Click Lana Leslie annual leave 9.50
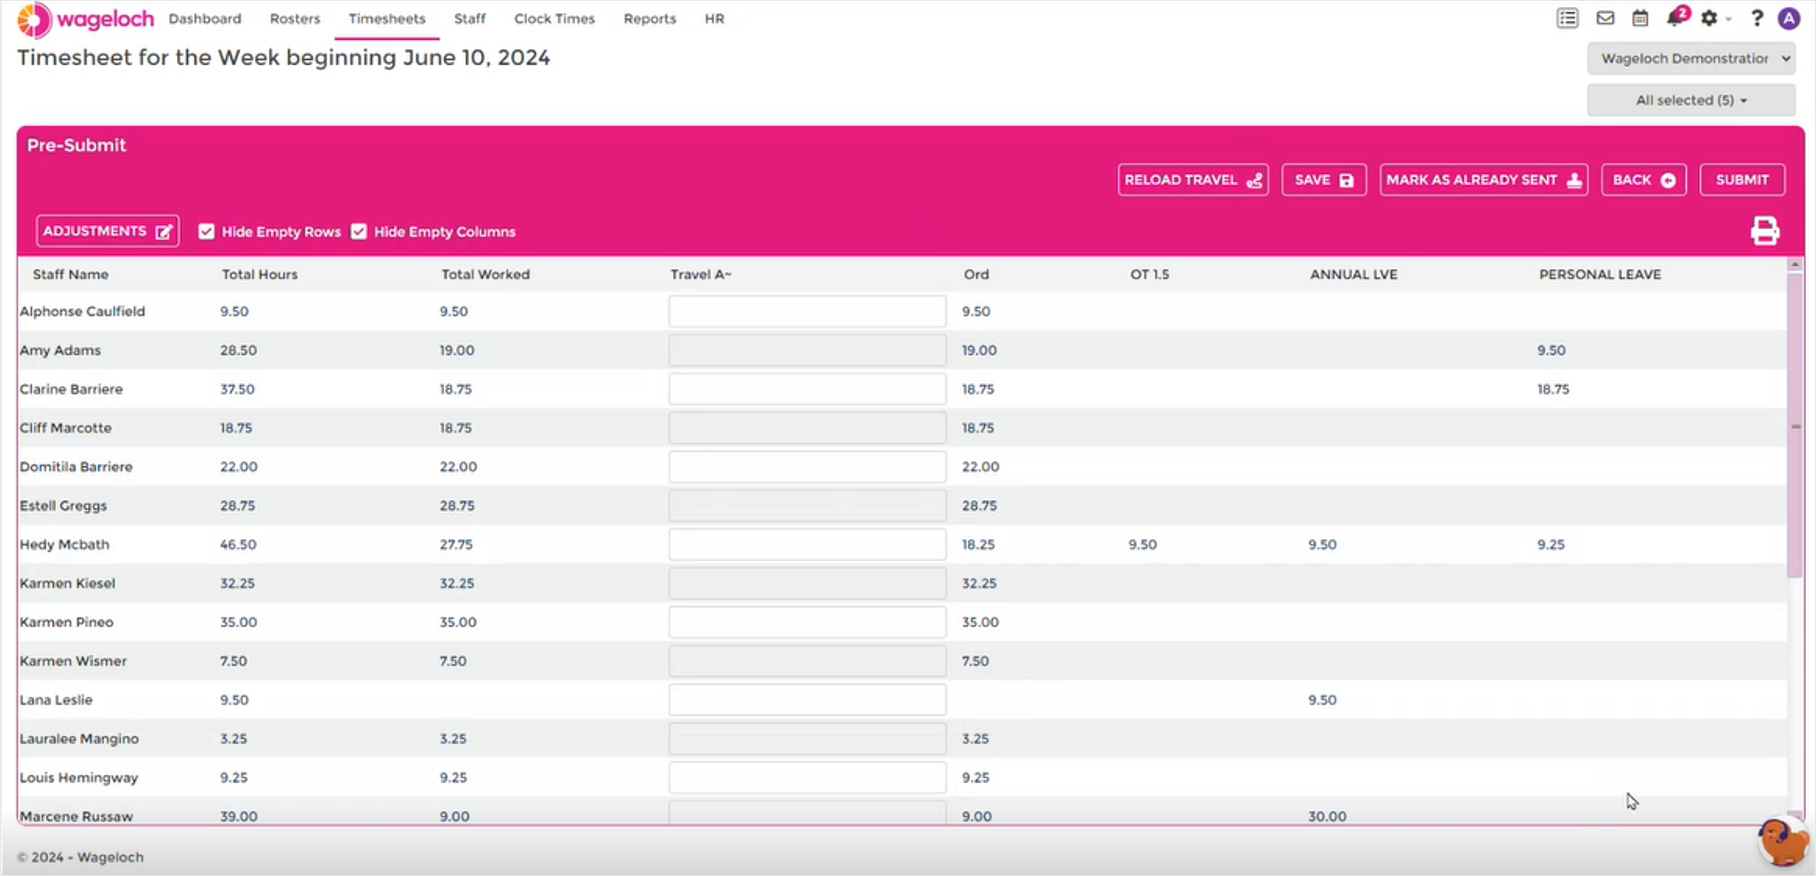Image resolution: width=1816 pixels, height=876 pixels. point(1322,700)
